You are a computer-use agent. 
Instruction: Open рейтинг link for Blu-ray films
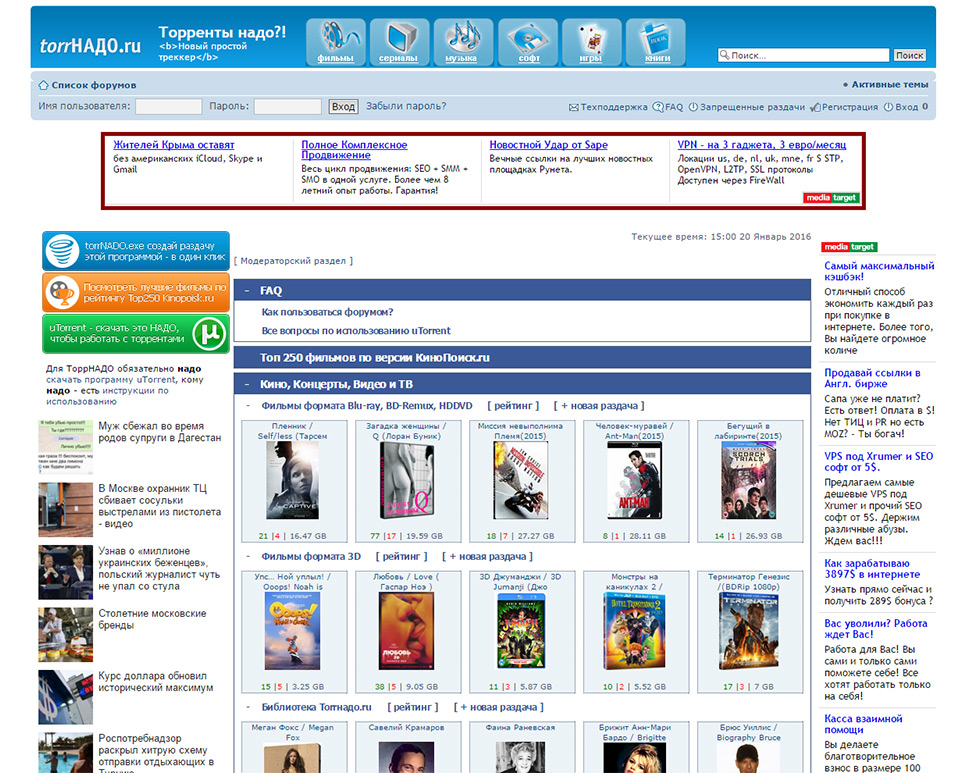[x=513, y=406]
